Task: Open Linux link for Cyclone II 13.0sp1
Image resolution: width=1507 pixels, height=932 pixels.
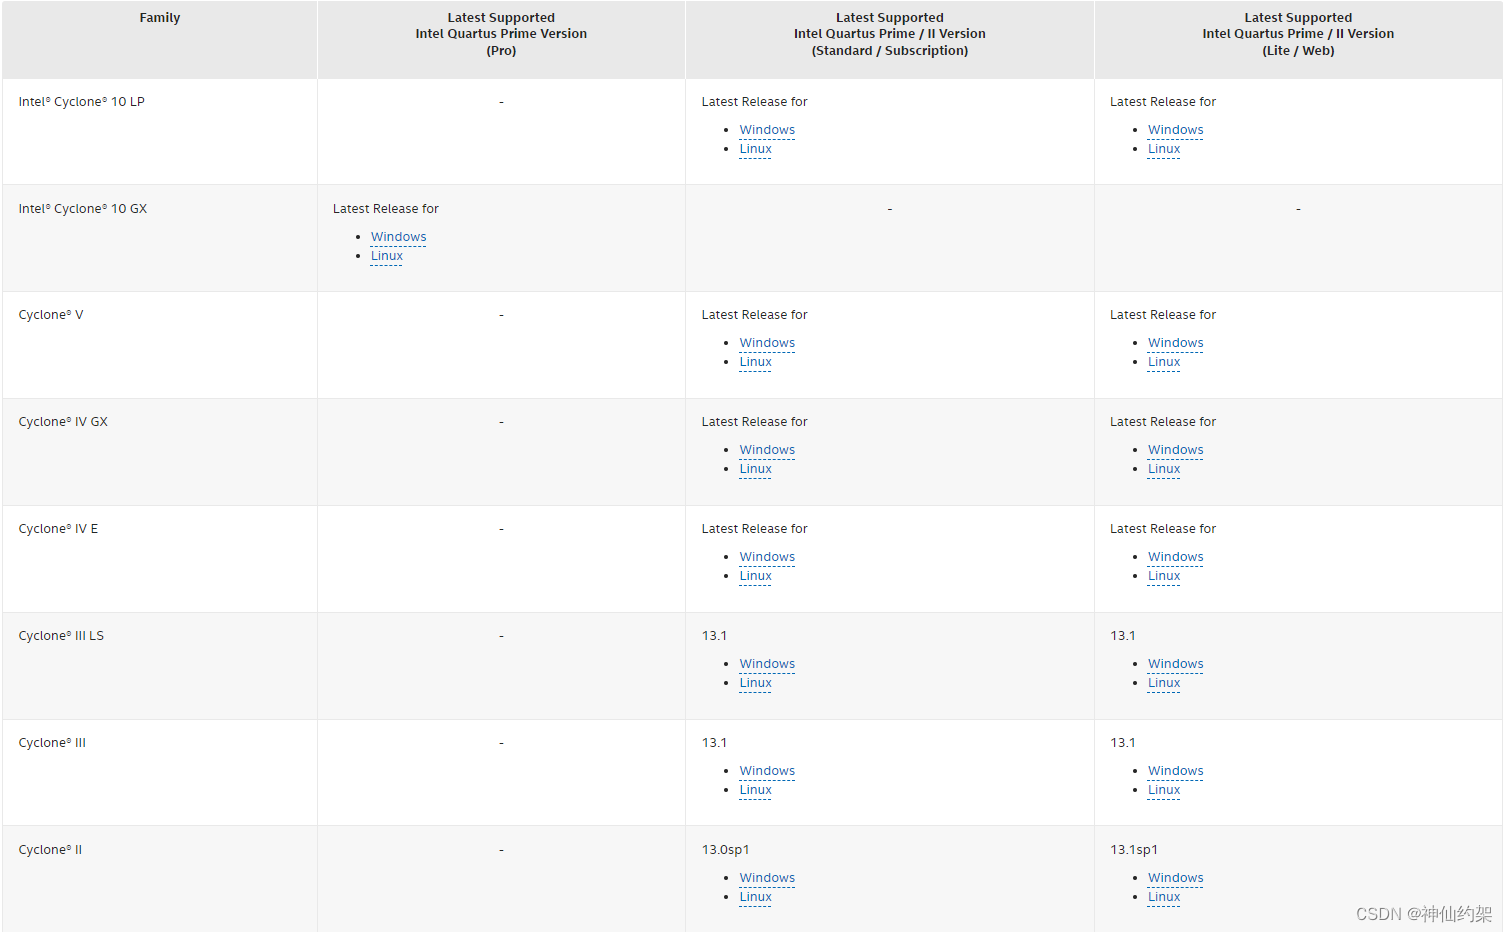Action: tap(755, 897)
